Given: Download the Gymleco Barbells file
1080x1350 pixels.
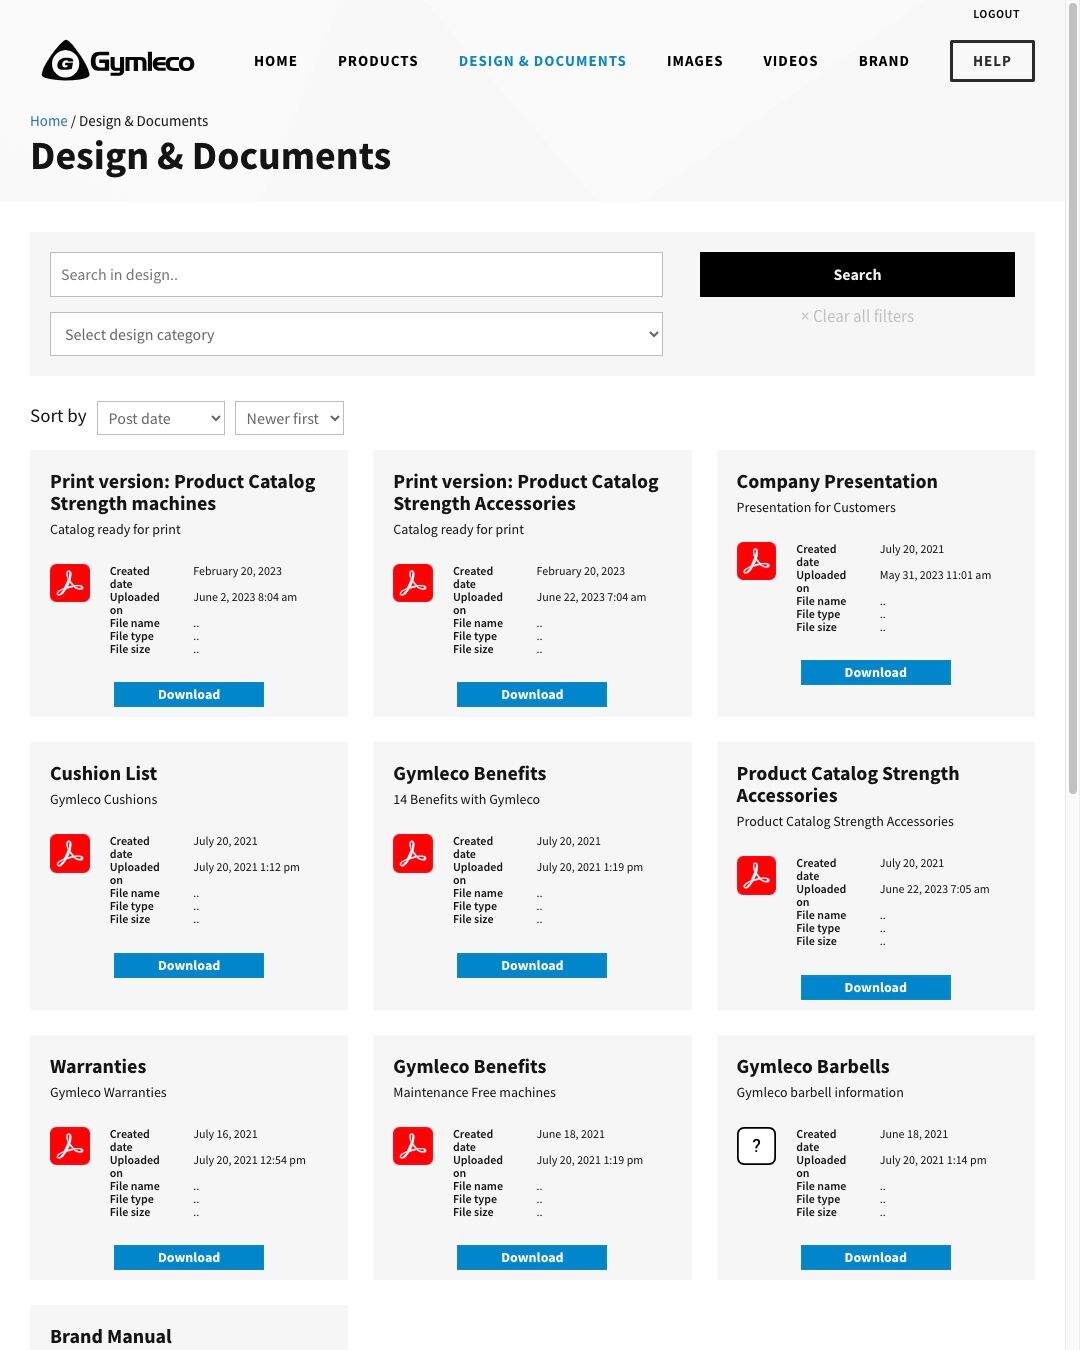Looking at the screenshot, I should (x=876, y=1257).
